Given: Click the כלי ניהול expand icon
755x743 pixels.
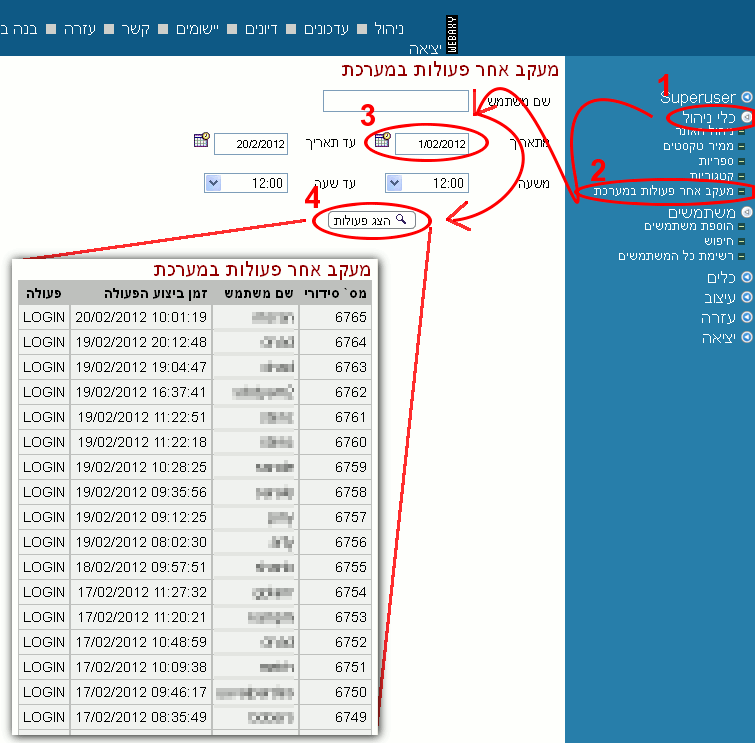Looking at the screenshot, I should (747, 117).
